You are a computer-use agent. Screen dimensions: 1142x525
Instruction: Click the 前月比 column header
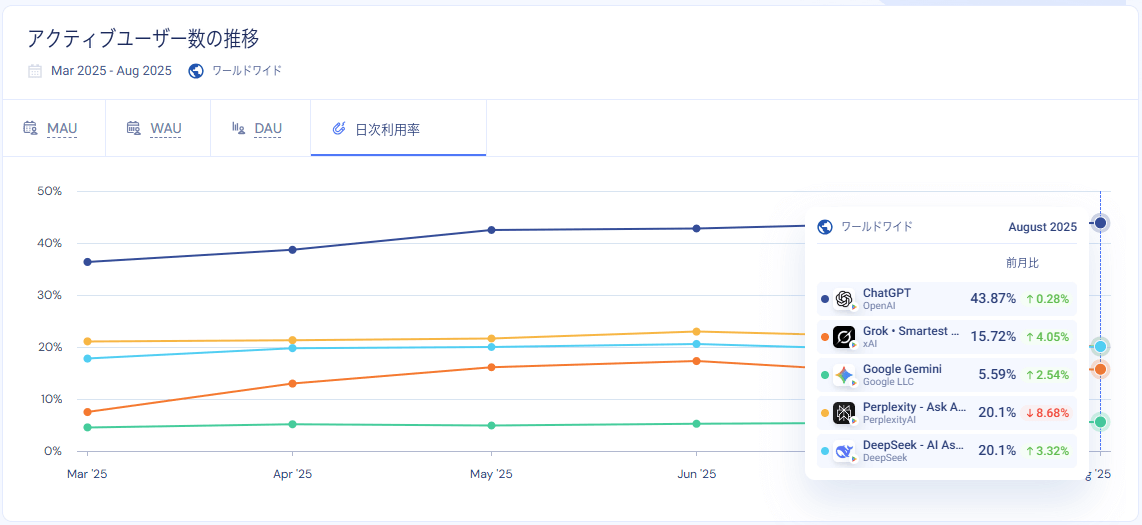pyautogui.click(x=1023, y=263)
